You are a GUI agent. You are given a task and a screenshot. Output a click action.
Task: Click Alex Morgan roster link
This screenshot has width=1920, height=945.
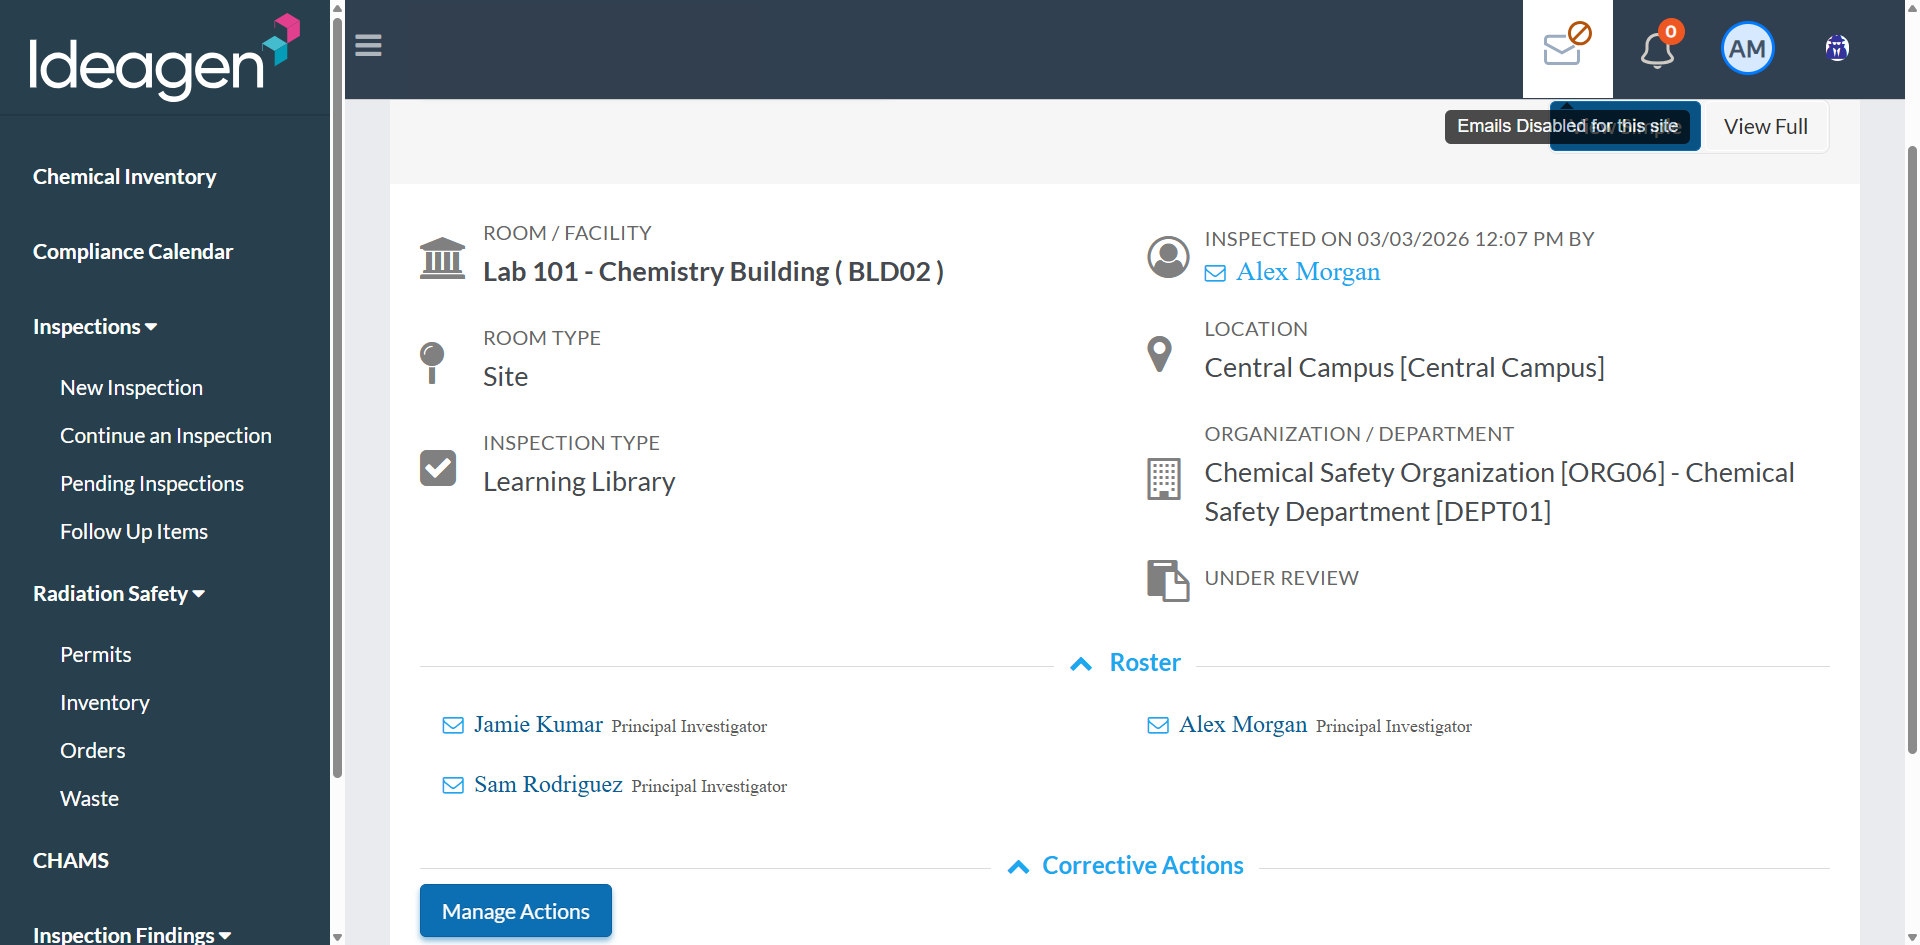click(x=1243, y=725)
